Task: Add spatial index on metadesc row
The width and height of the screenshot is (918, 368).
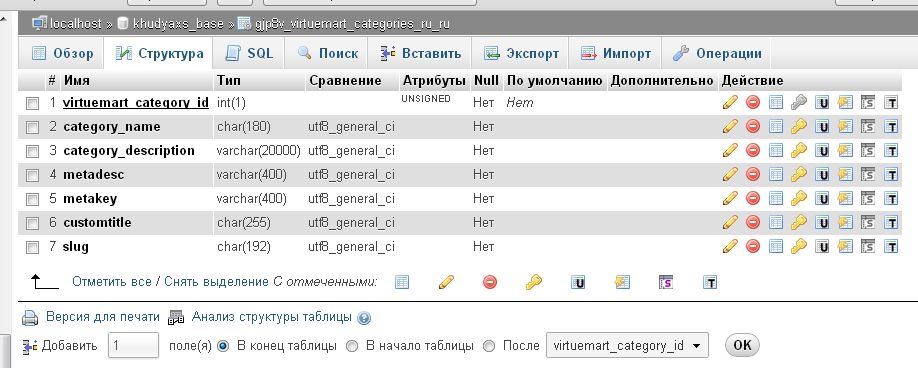Action: point(868,174)
